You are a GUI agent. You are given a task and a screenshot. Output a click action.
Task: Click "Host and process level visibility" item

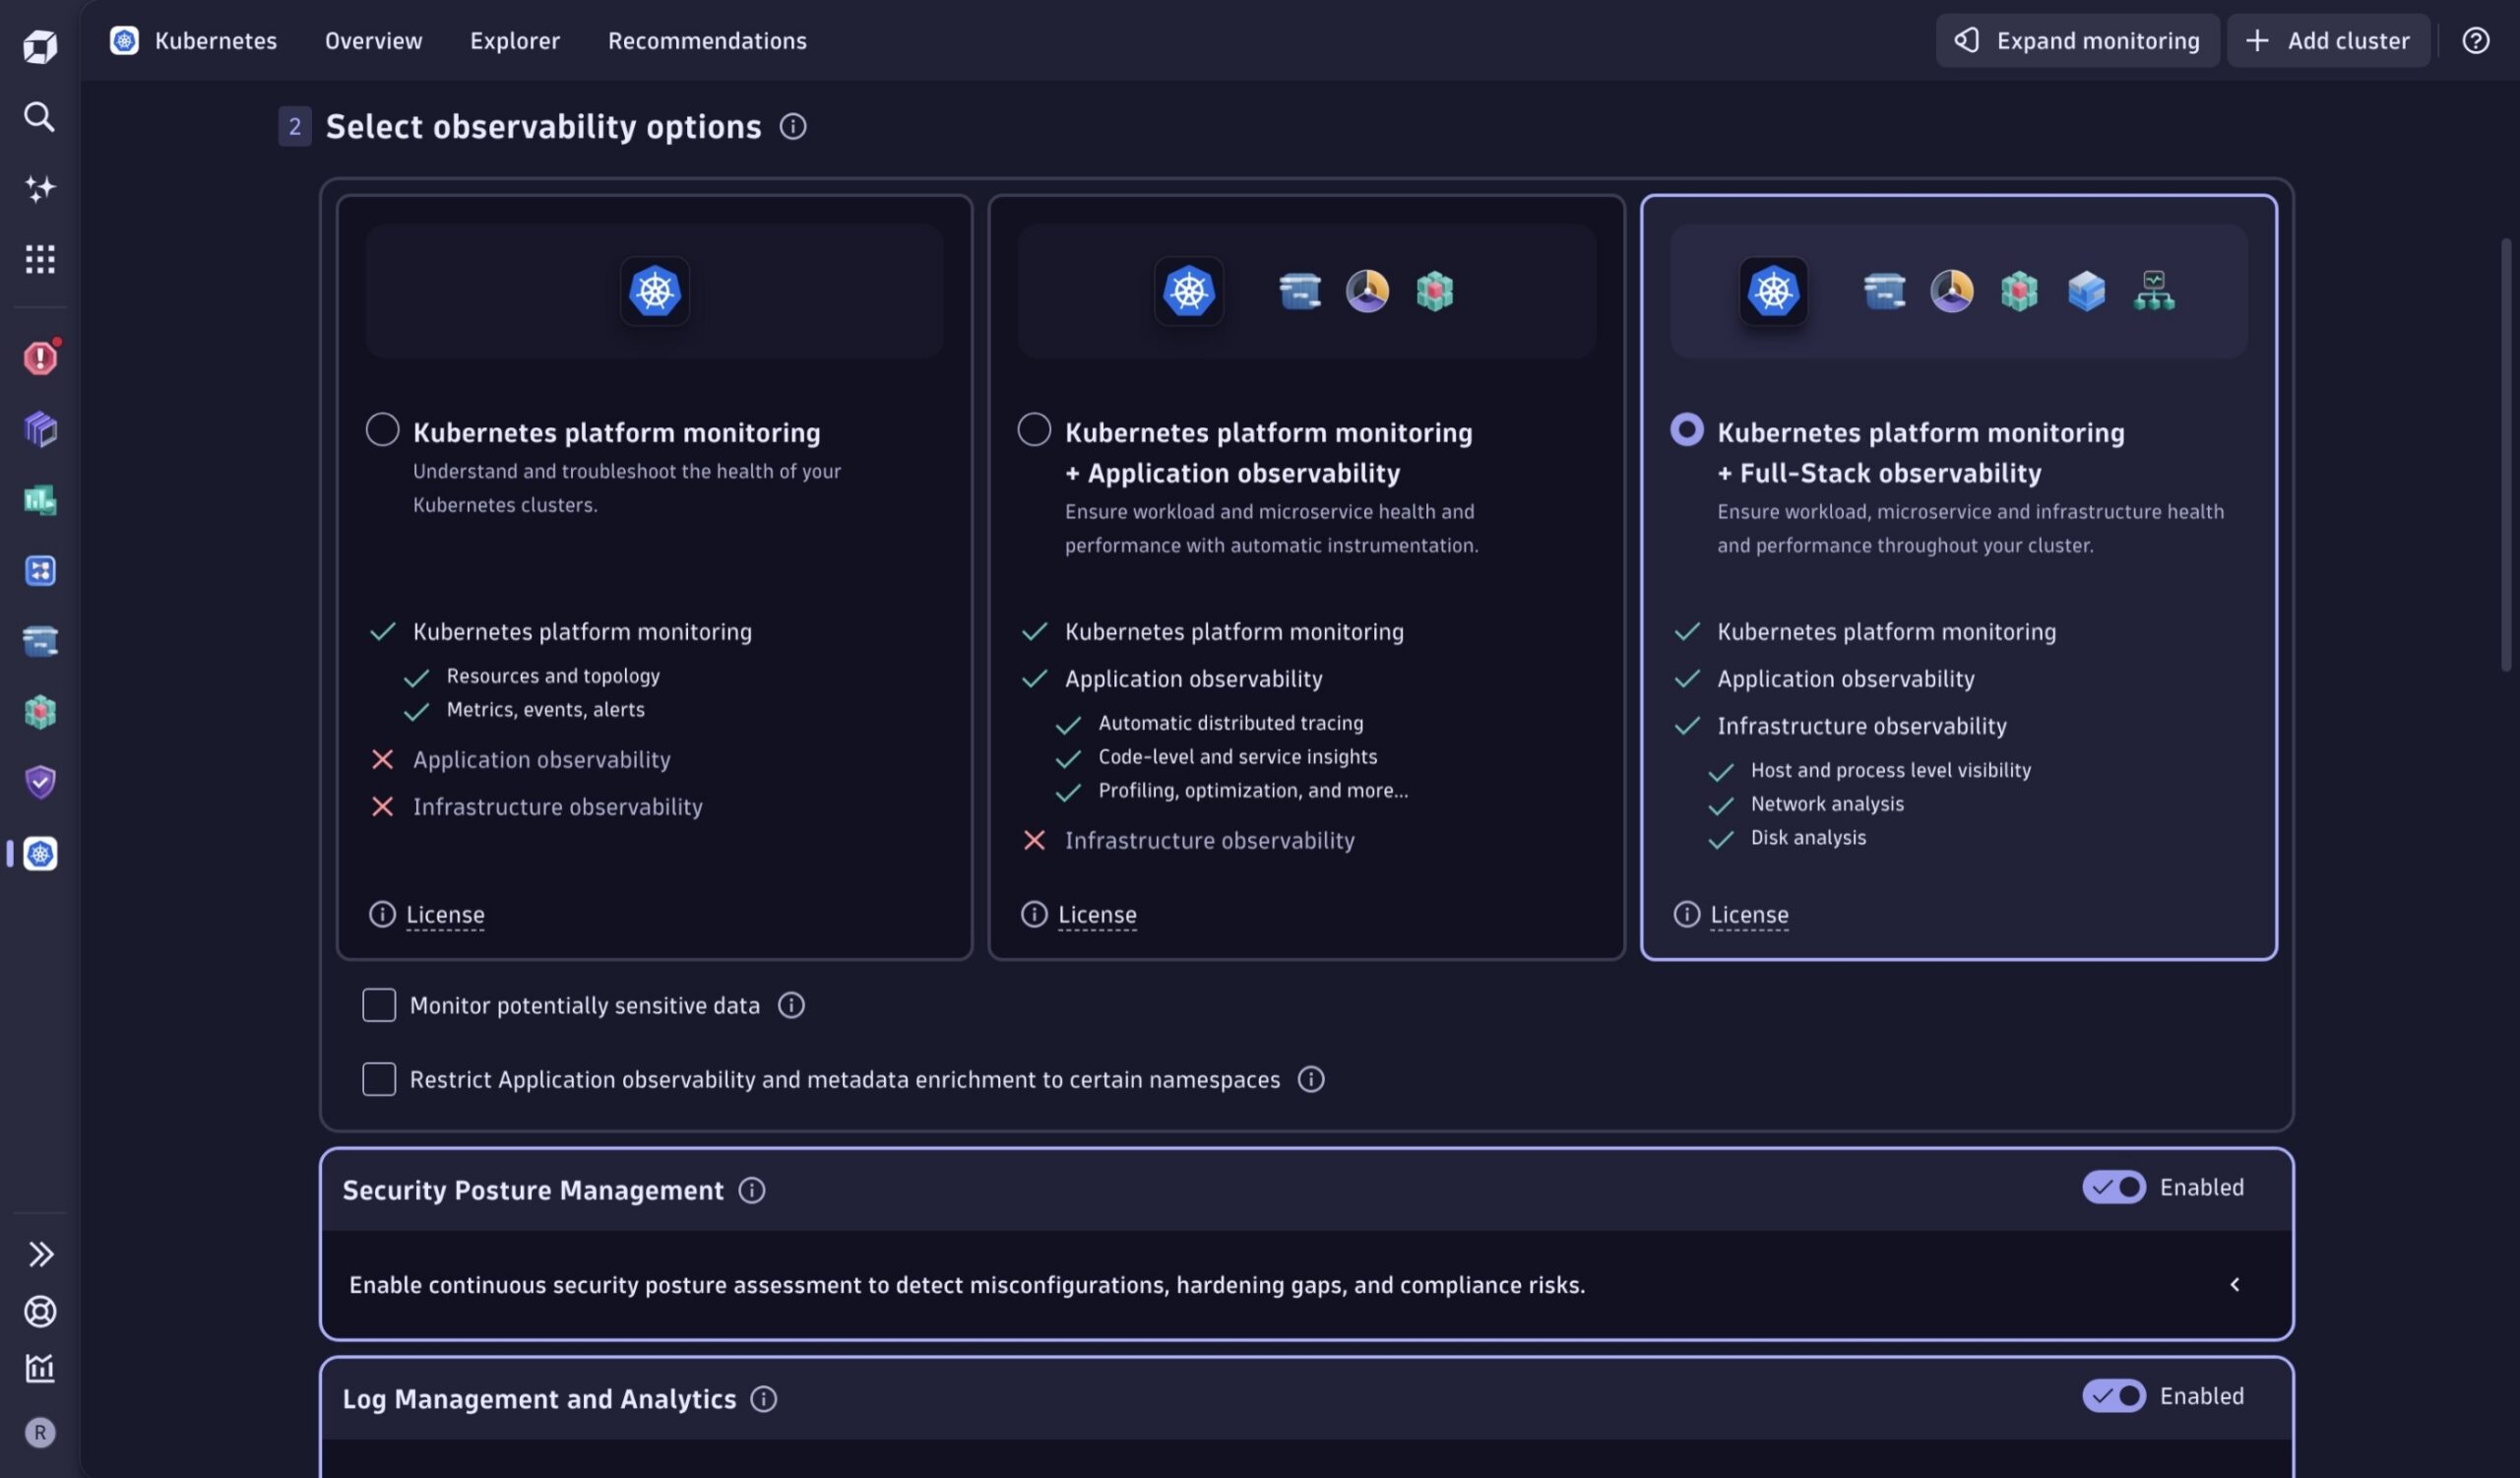click(x=1891, y=770)
